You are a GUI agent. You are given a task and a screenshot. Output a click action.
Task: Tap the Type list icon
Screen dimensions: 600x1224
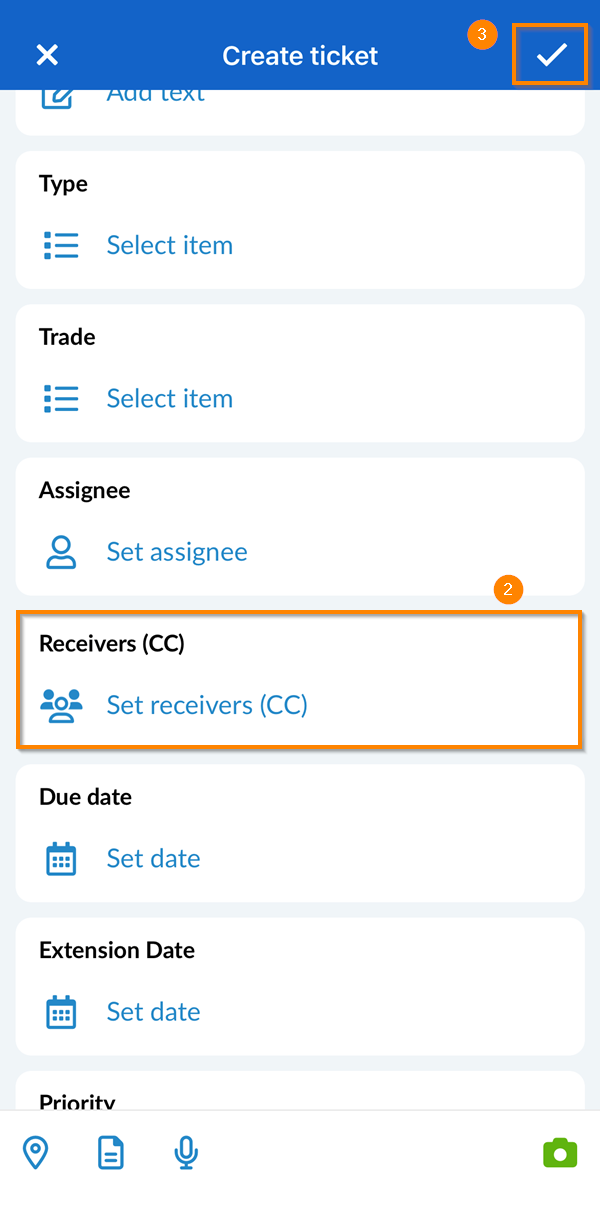click(61, 245)
